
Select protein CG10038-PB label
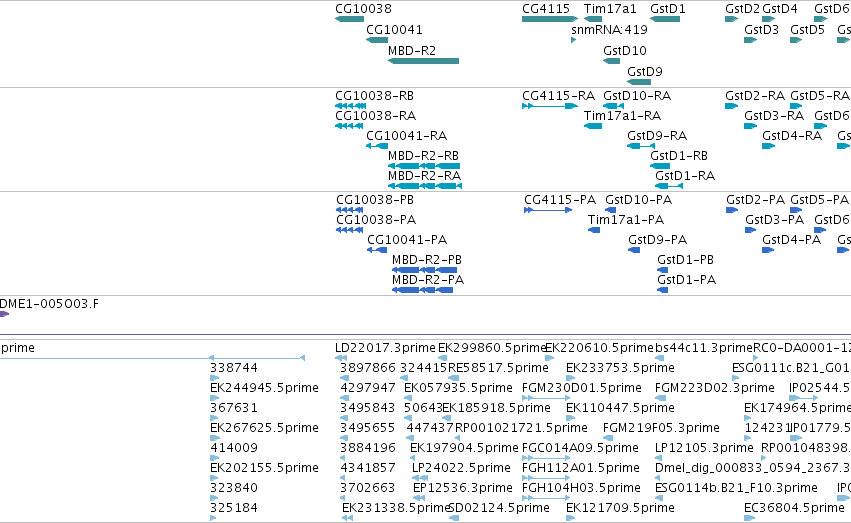tap(375, 200)
